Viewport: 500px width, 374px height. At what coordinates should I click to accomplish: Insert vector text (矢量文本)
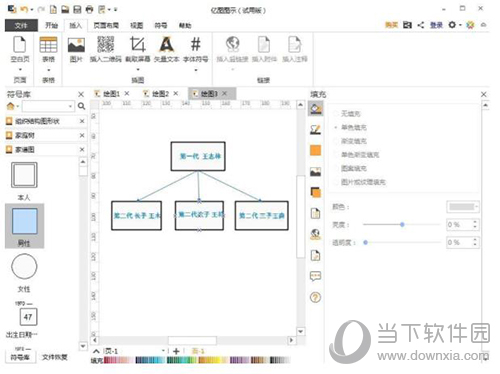click(x=166, y=49)
